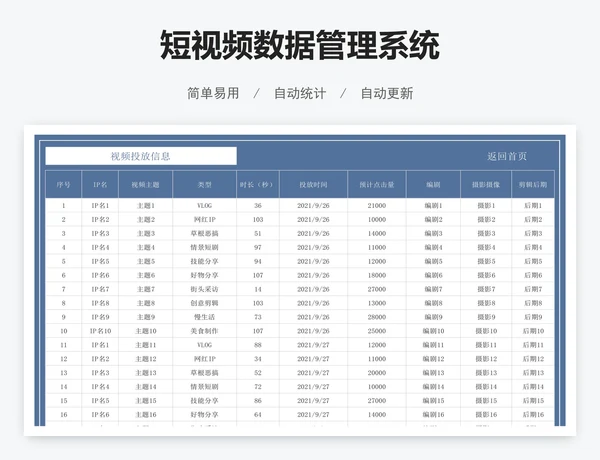Click the 21000 click-count cell
This screenshot has height=460, width=600.
click(x=377, y=206)
